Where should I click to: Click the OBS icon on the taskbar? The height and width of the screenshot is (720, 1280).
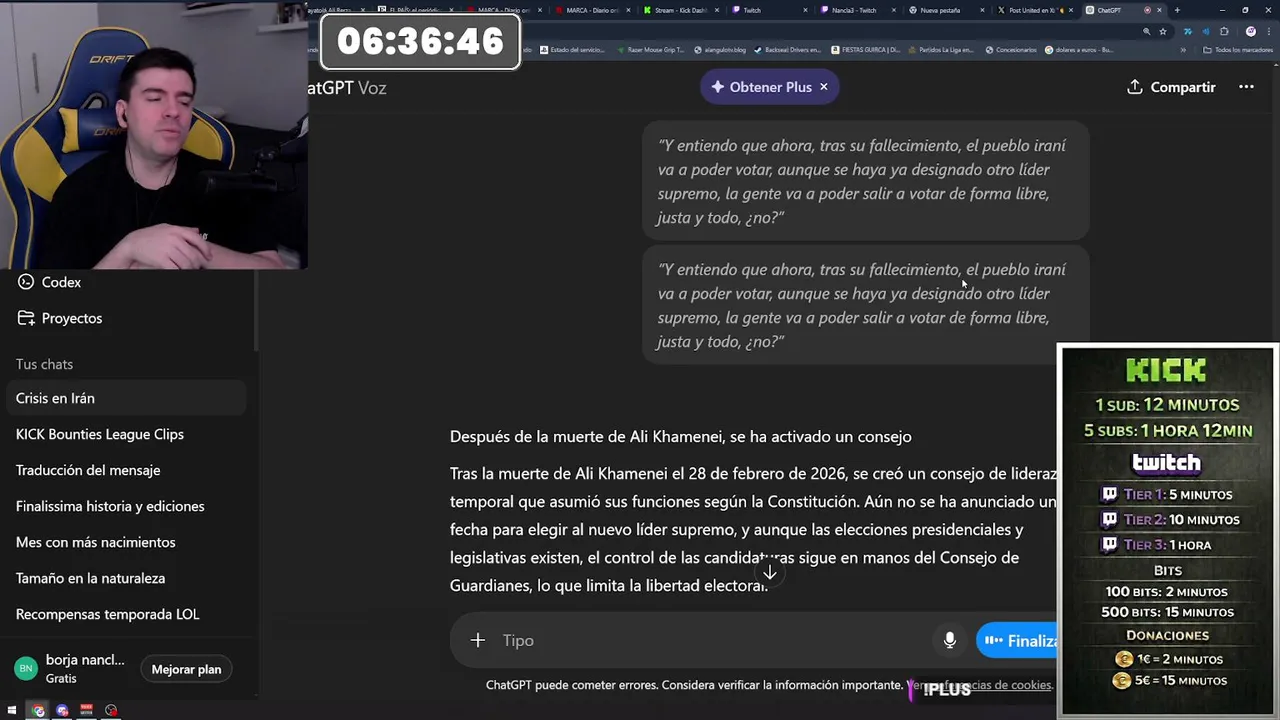pos(111,710)
